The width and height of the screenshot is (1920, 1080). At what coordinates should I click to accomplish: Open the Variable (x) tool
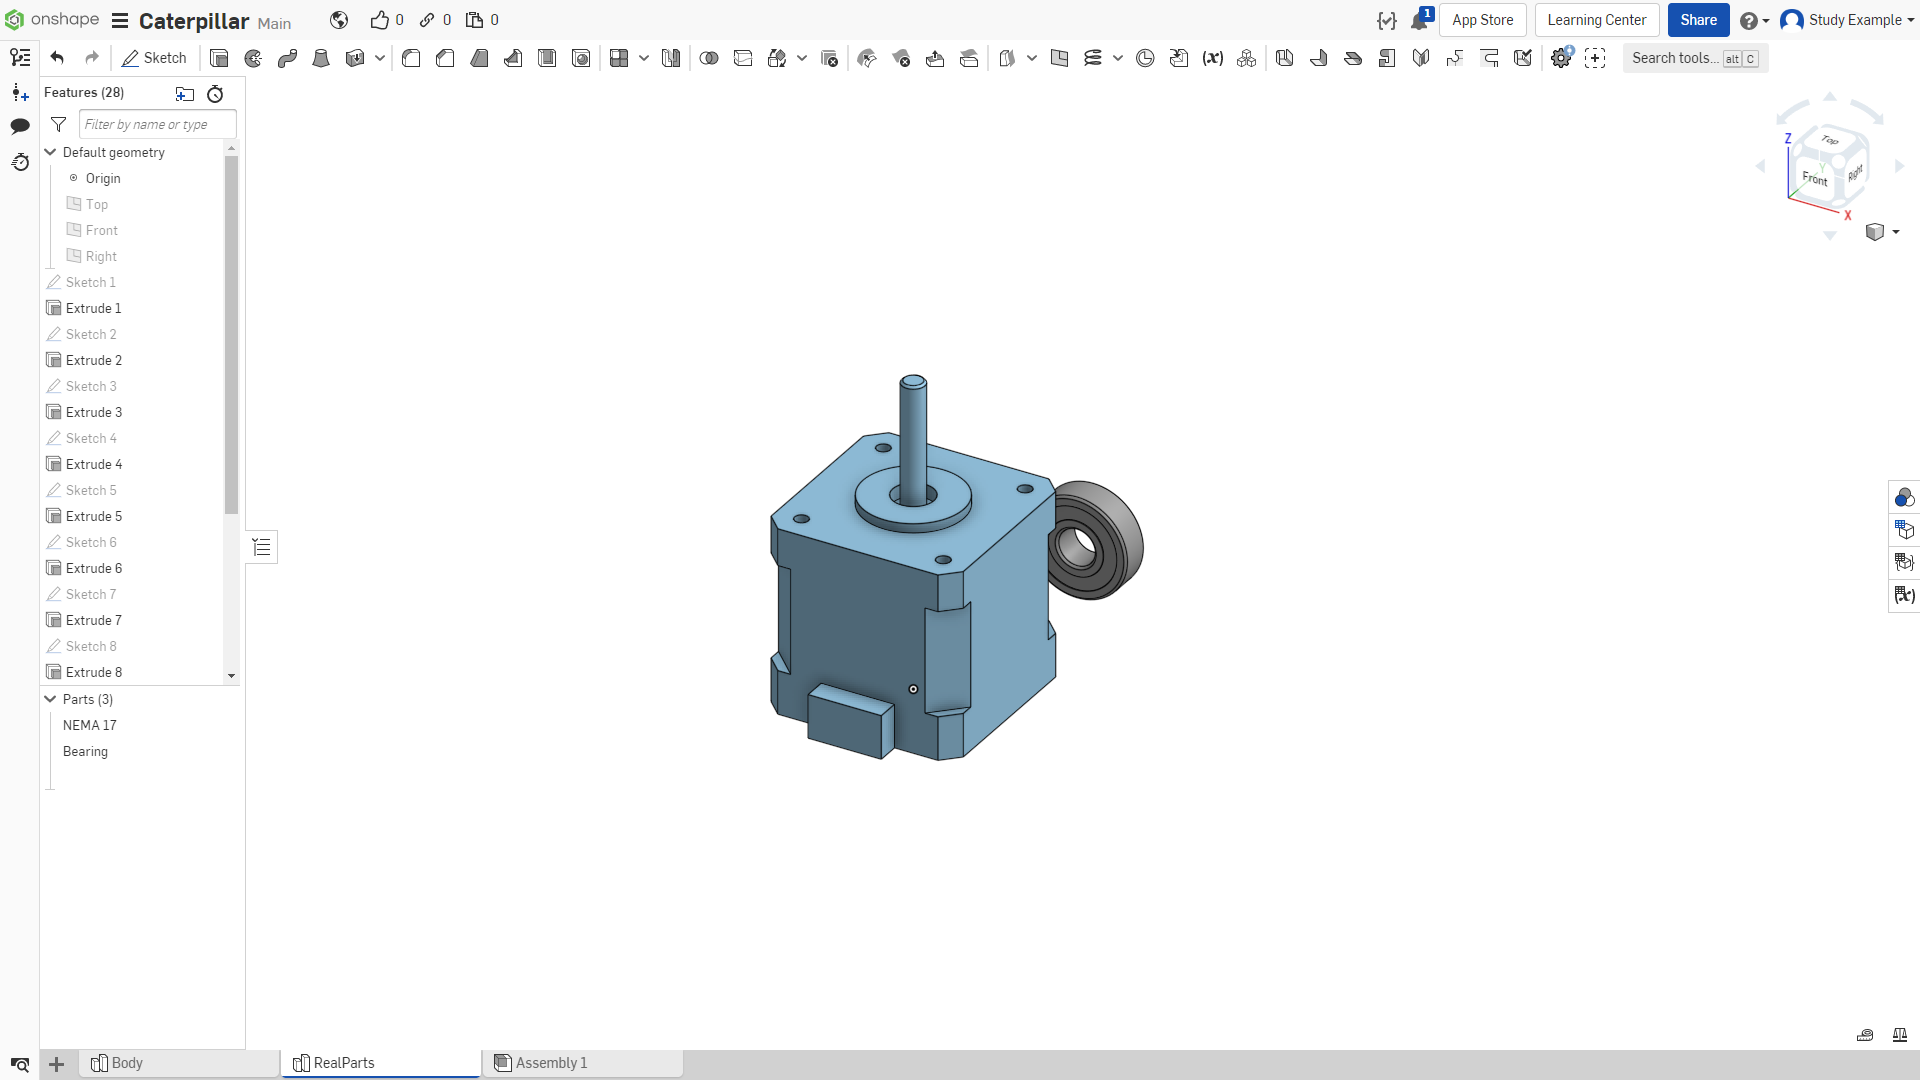click(x=1213, y=58)
